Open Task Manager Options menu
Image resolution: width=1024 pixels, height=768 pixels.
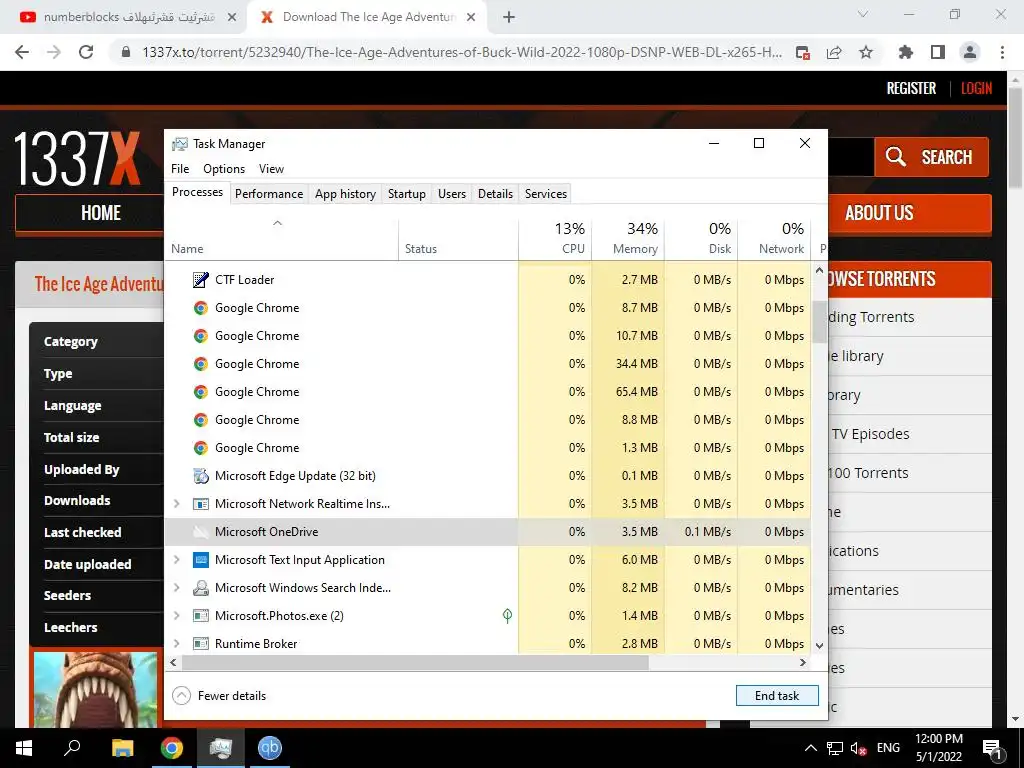[224, 168]
